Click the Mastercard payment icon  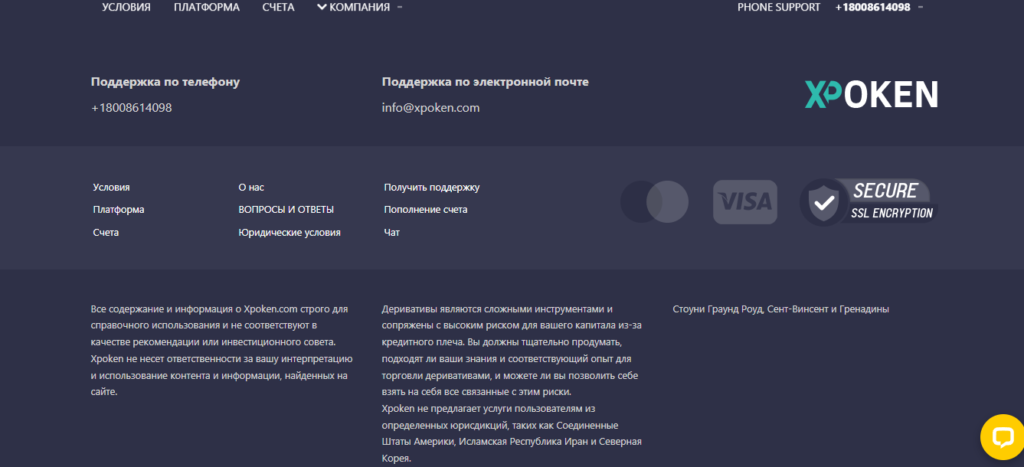(654, 202)
